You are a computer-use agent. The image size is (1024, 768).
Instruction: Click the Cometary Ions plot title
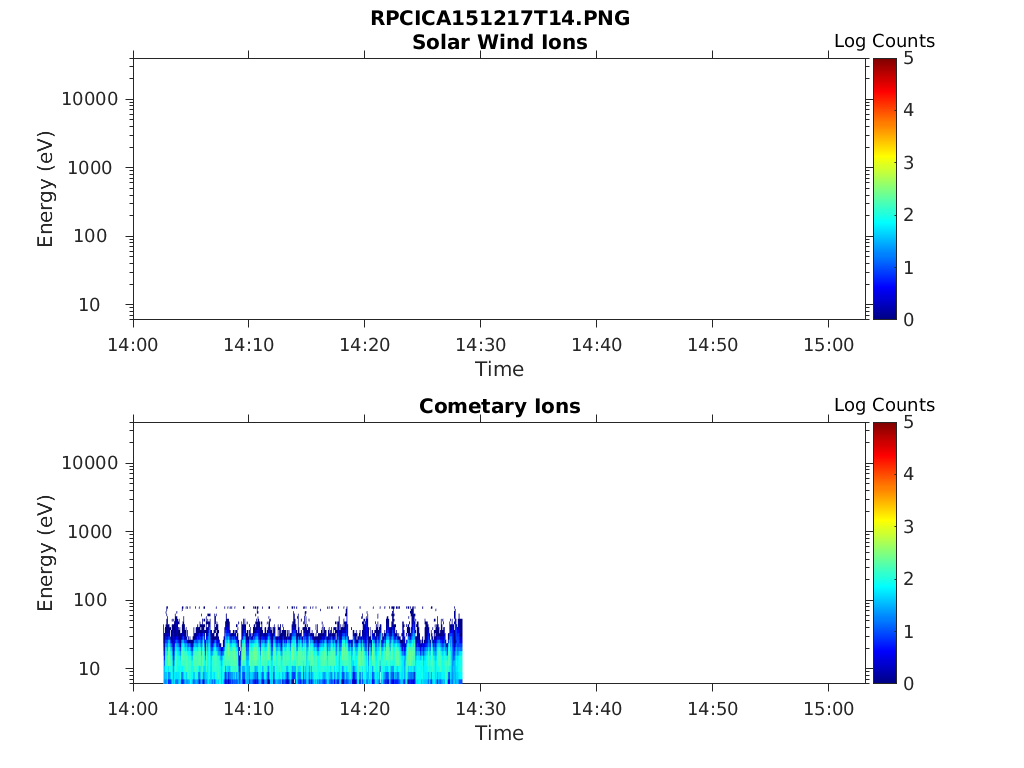pos(500,406)
